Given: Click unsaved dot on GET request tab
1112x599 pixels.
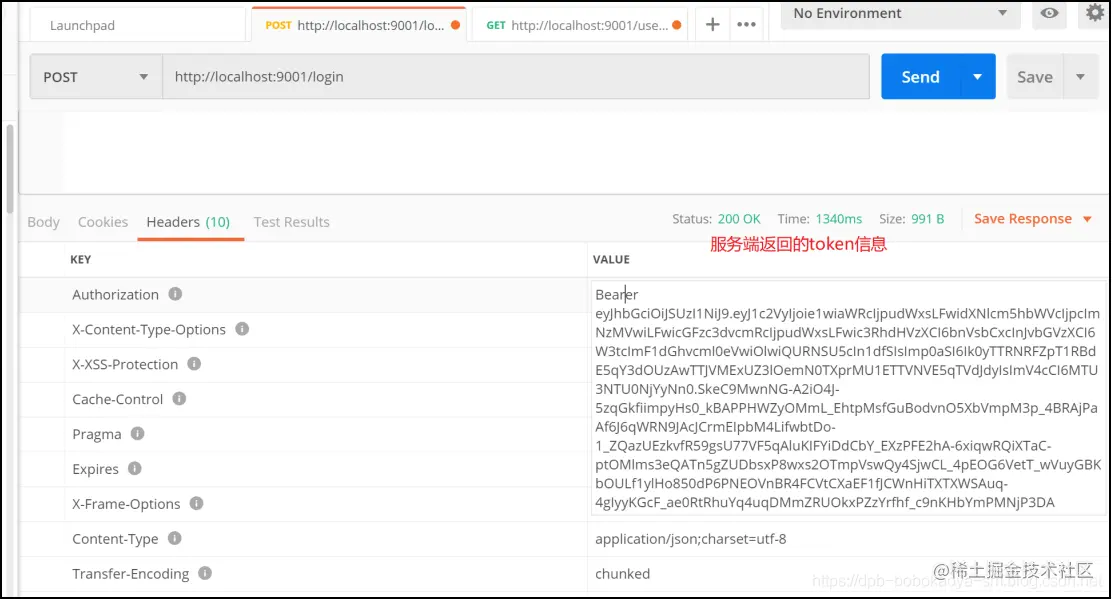Looking at the screenshot, I should tap(677, 25).
